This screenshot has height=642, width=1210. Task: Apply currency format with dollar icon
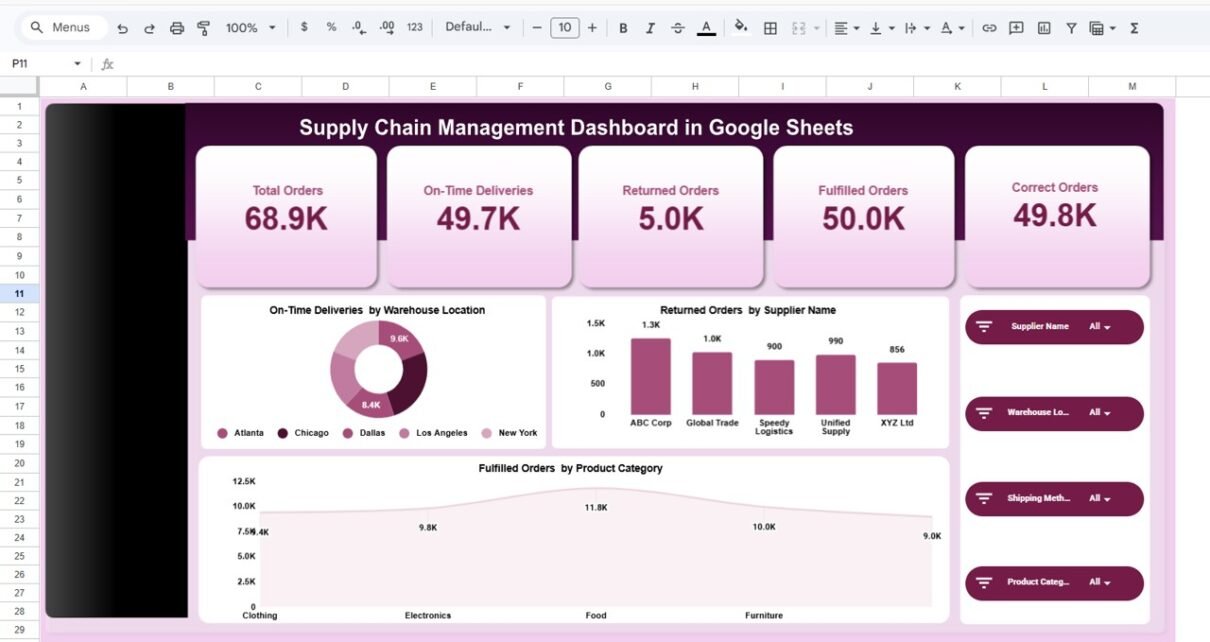(304, 28)
